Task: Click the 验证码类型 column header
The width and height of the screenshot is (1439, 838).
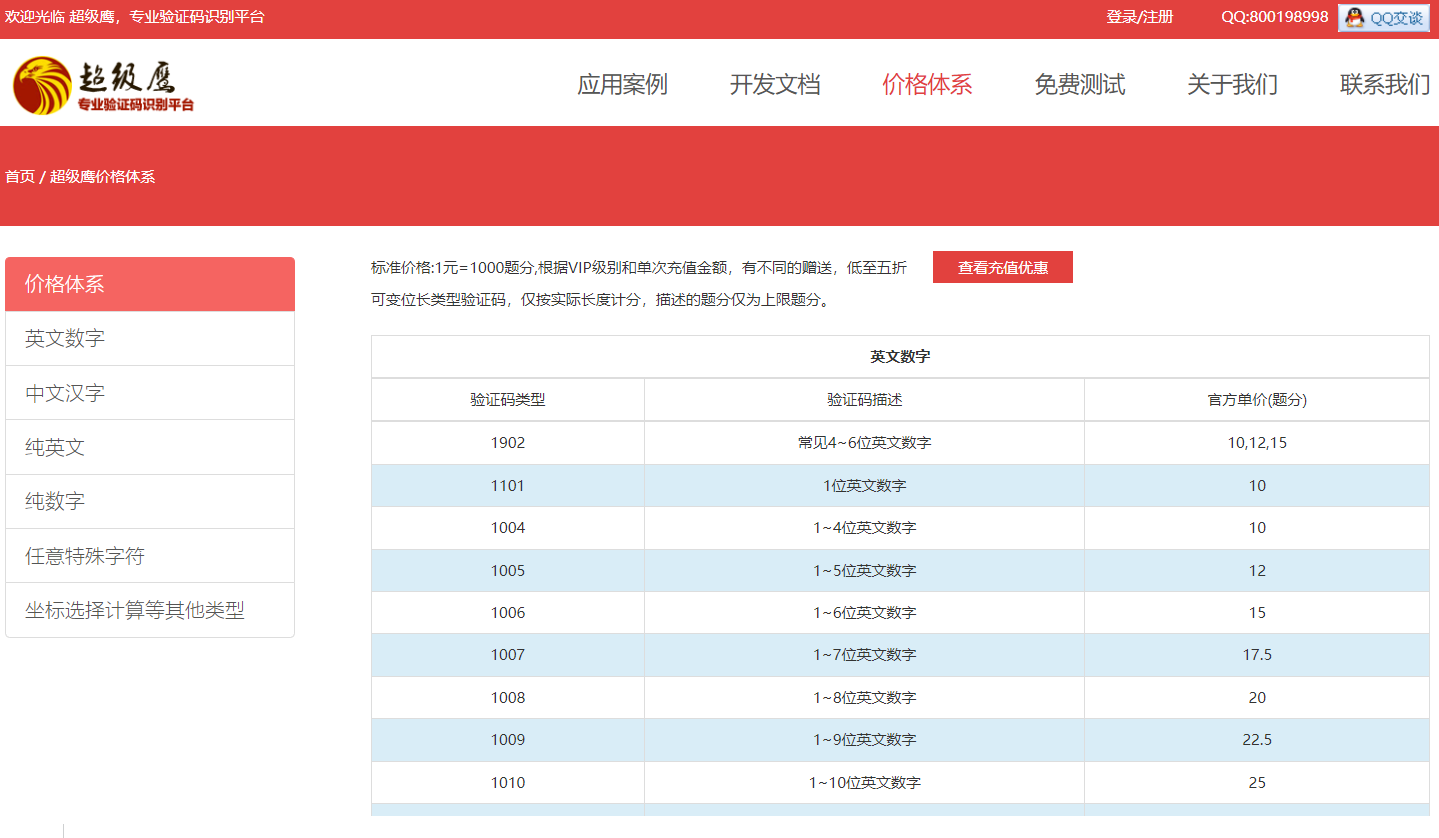Action: [508, 400]
